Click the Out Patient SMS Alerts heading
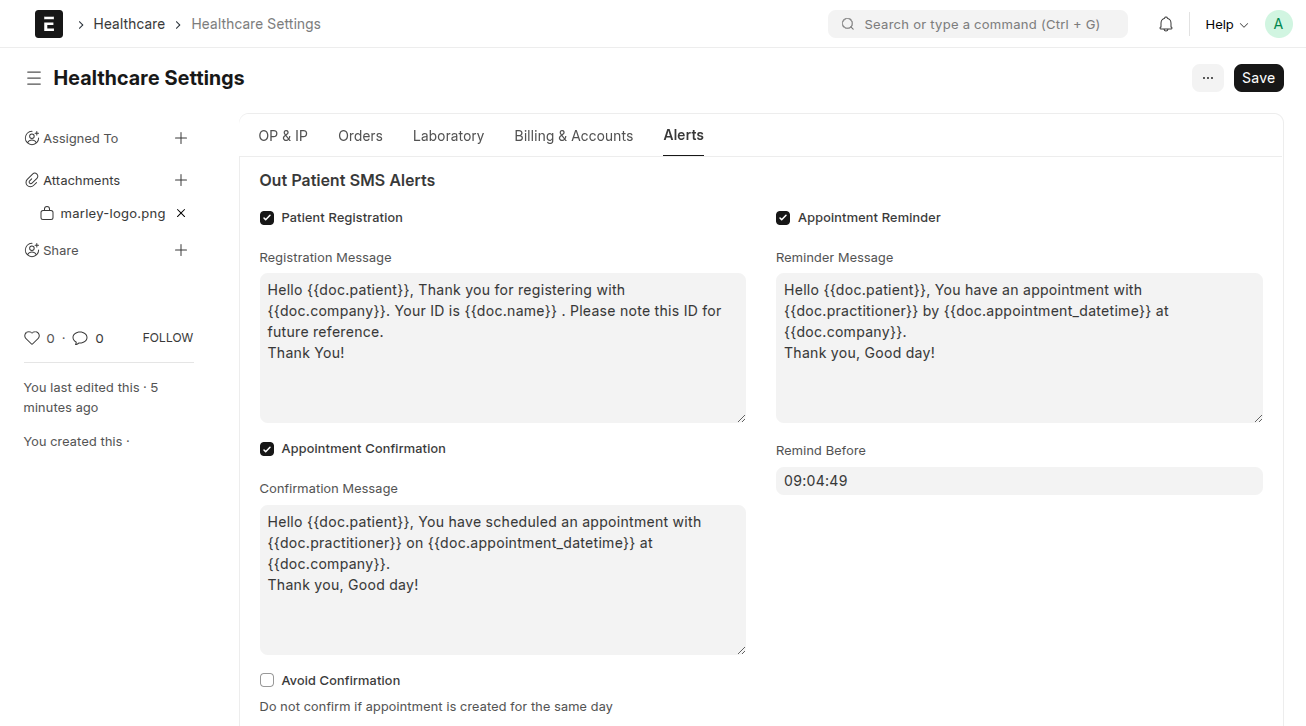The width and height of the screenshot is (1306, 726). [347, 181]
